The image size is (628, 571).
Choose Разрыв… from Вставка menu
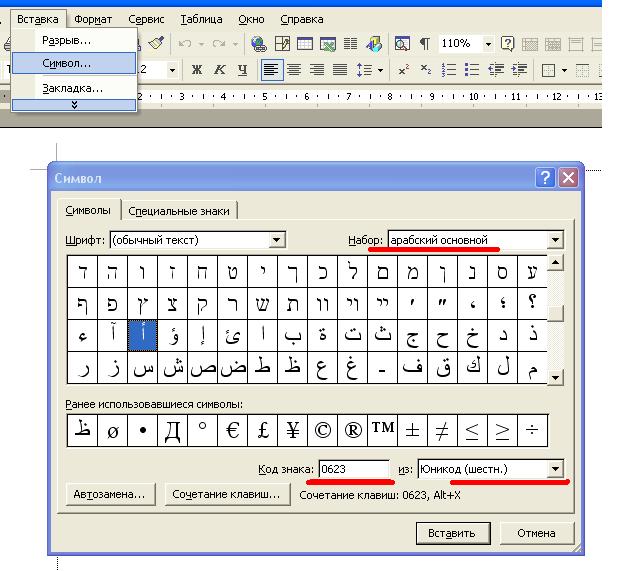[74, 40]
